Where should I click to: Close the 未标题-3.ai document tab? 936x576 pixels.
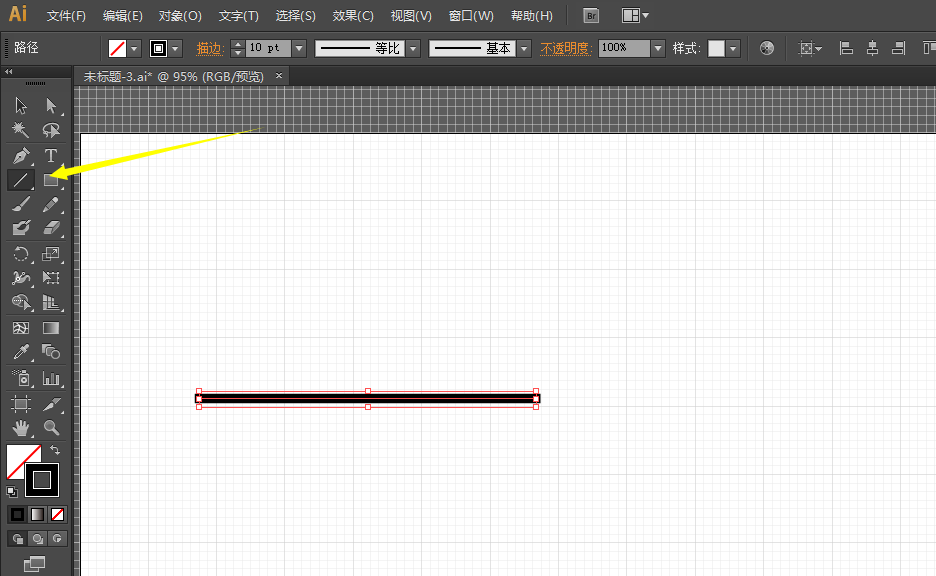[279, 76]
